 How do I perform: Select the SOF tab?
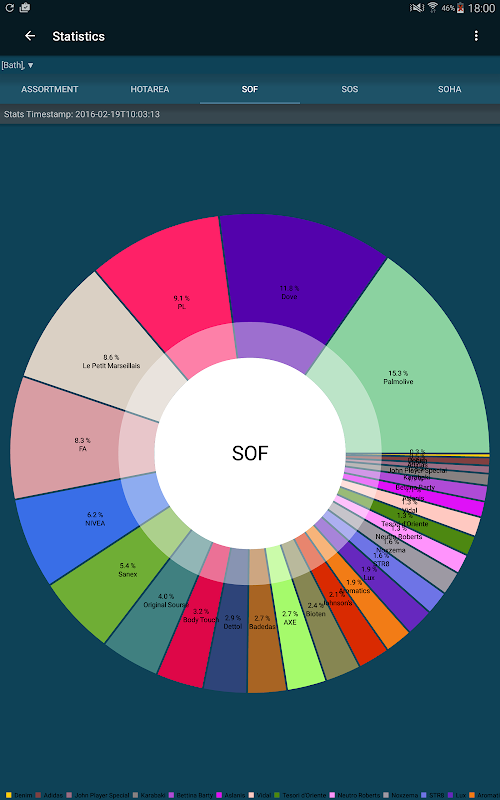(249, 89)
